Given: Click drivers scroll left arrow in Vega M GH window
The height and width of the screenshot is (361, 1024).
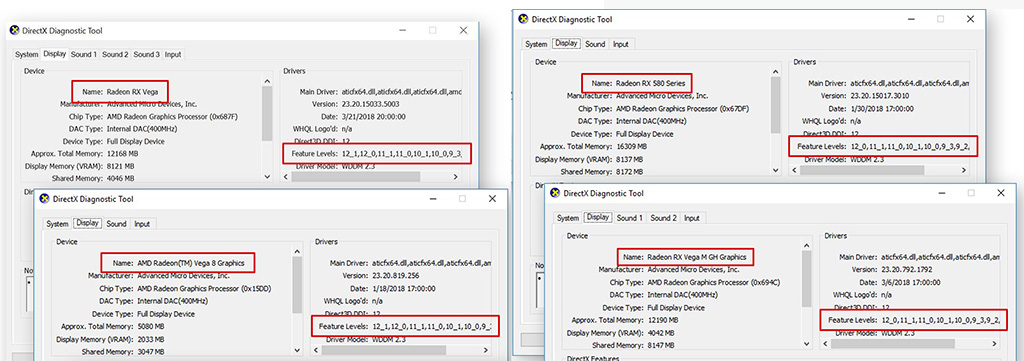Looking at the screenshot, I should click(826, 343).
